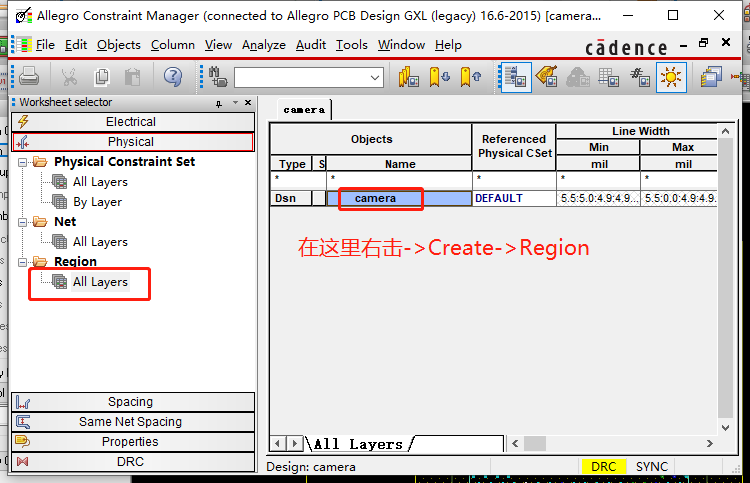Click the Paste clipboard icon
The image size is (750, 483).
(132, 77)
